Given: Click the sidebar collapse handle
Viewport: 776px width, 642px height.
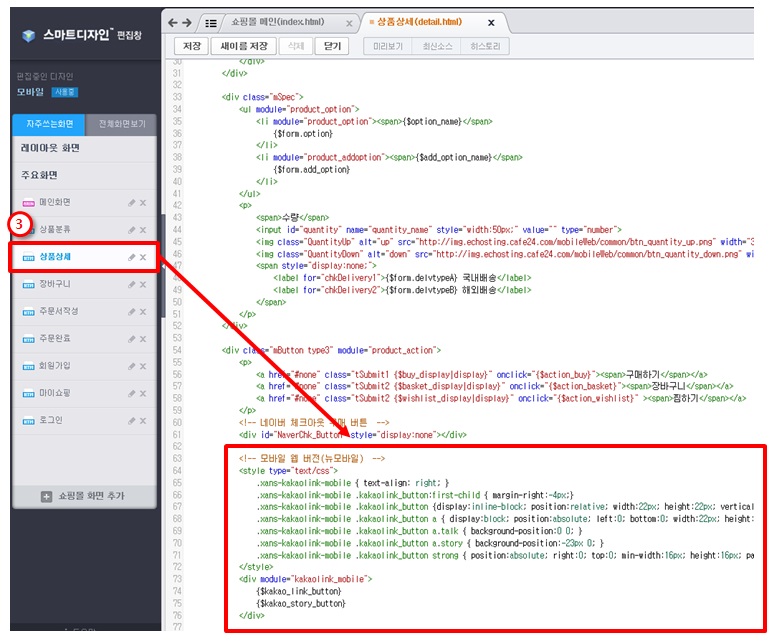Looking at the screenshot, I should tap(163, 266).
